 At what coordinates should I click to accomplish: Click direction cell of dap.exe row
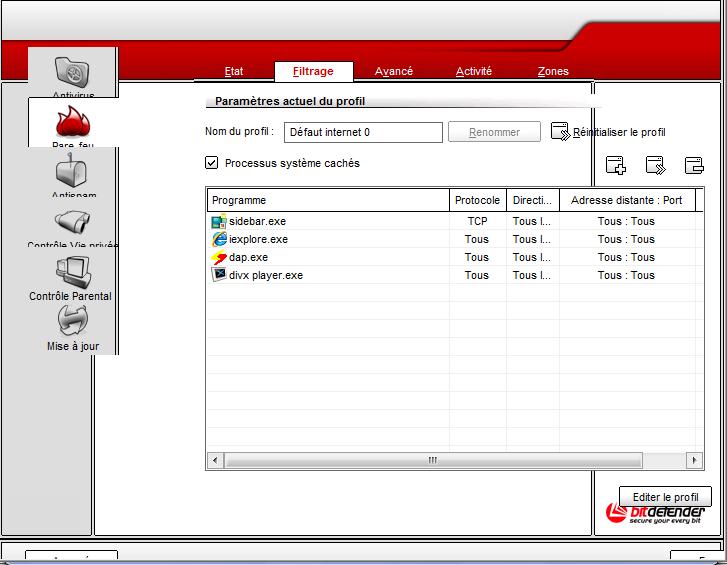click(x=532, y=257)
